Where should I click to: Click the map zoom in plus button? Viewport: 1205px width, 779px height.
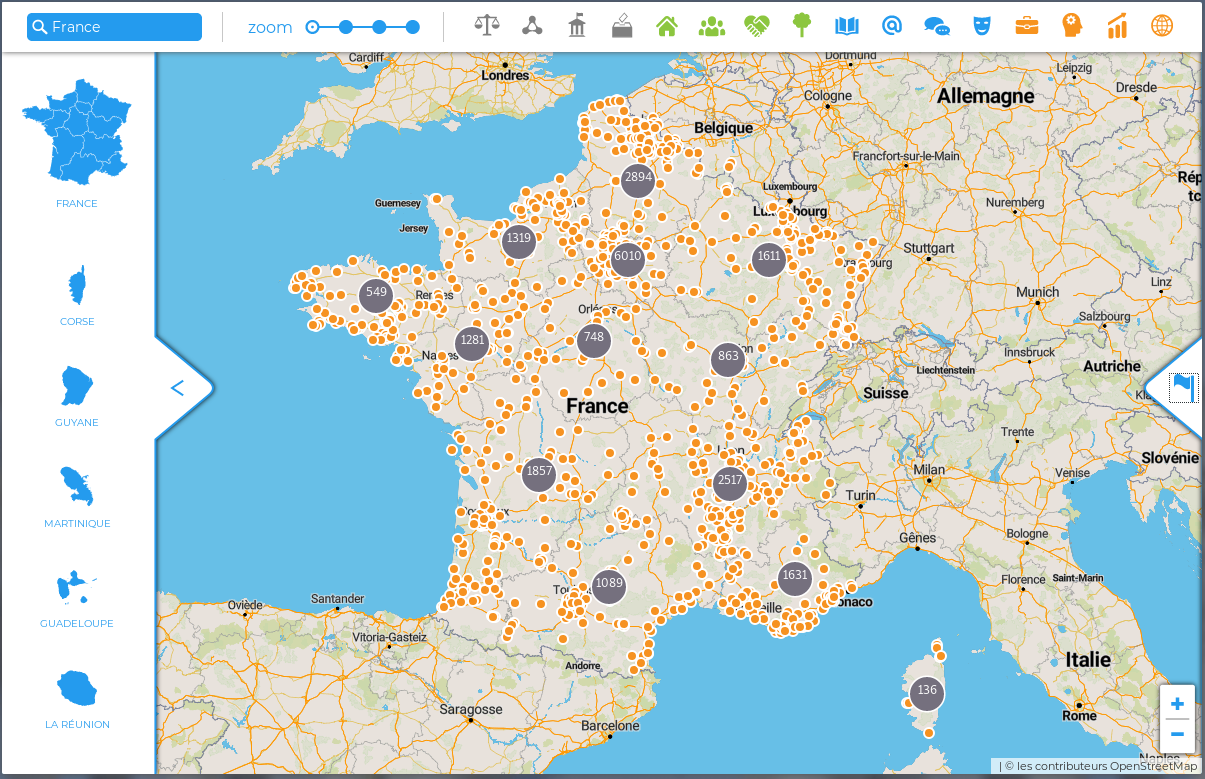(x=1177, y=704)
